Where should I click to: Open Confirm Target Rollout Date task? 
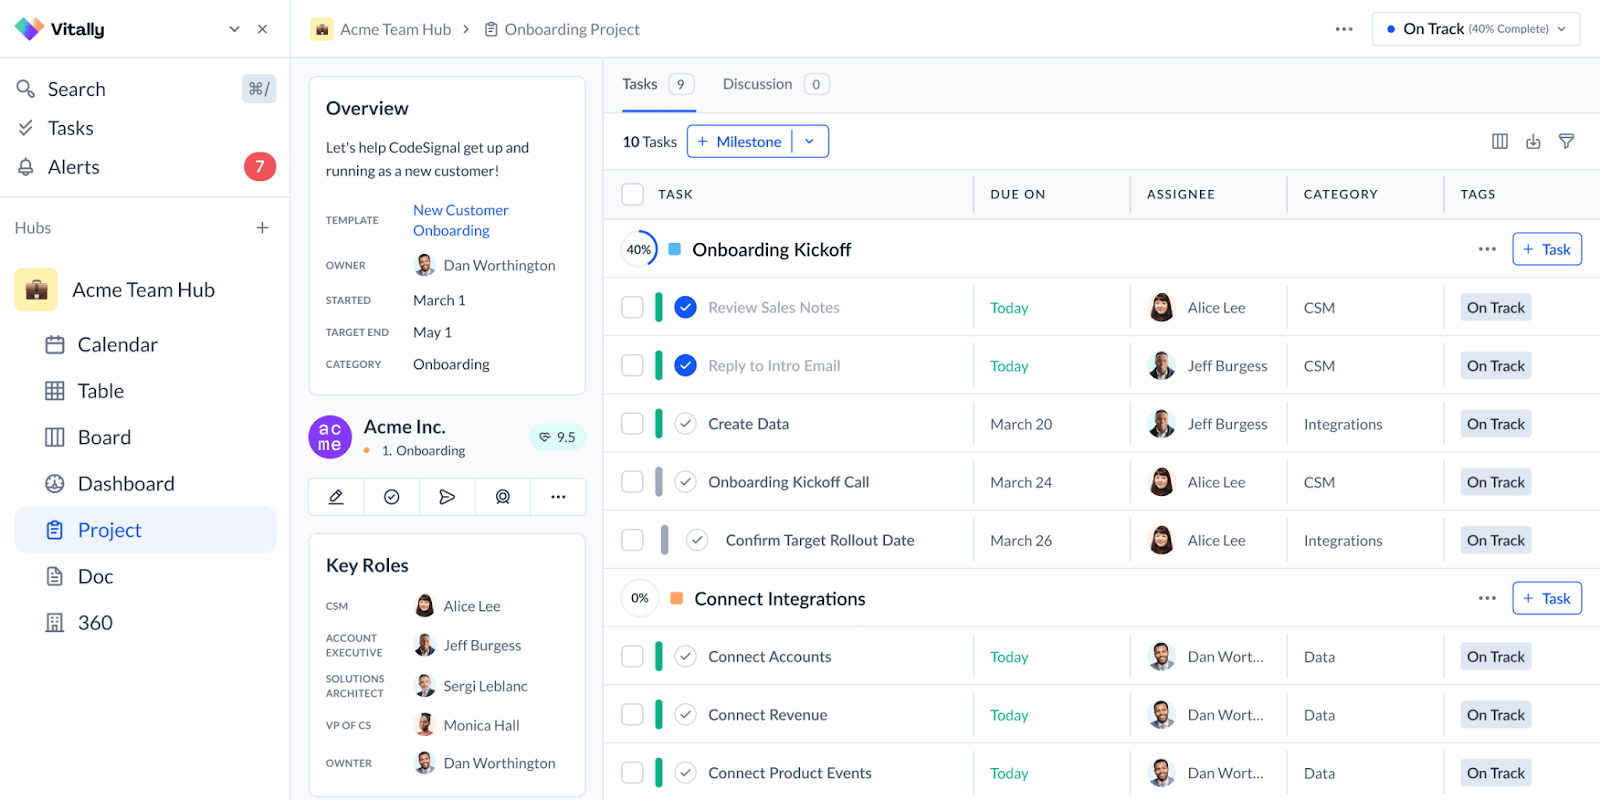(820, 540)
